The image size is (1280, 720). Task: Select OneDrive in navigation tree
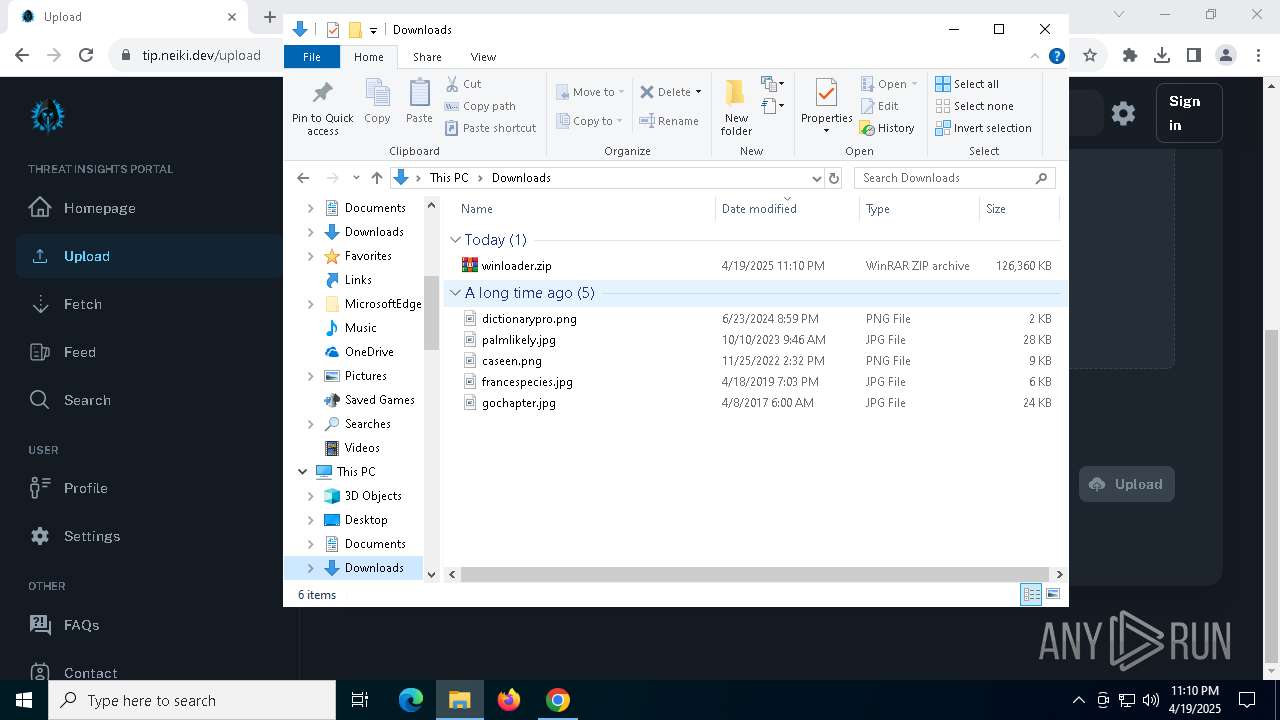click(369, 352)
